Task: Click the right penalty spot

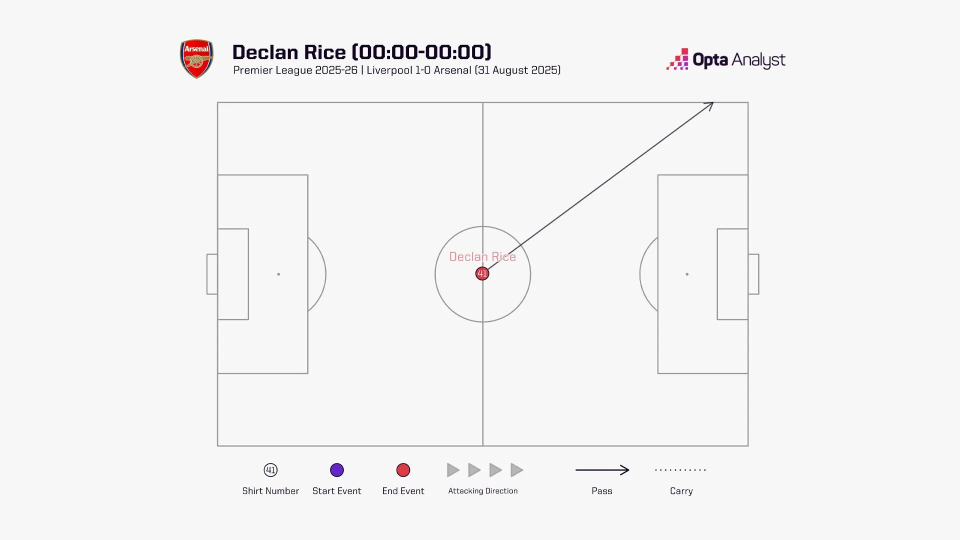Action: click(687, 274)
